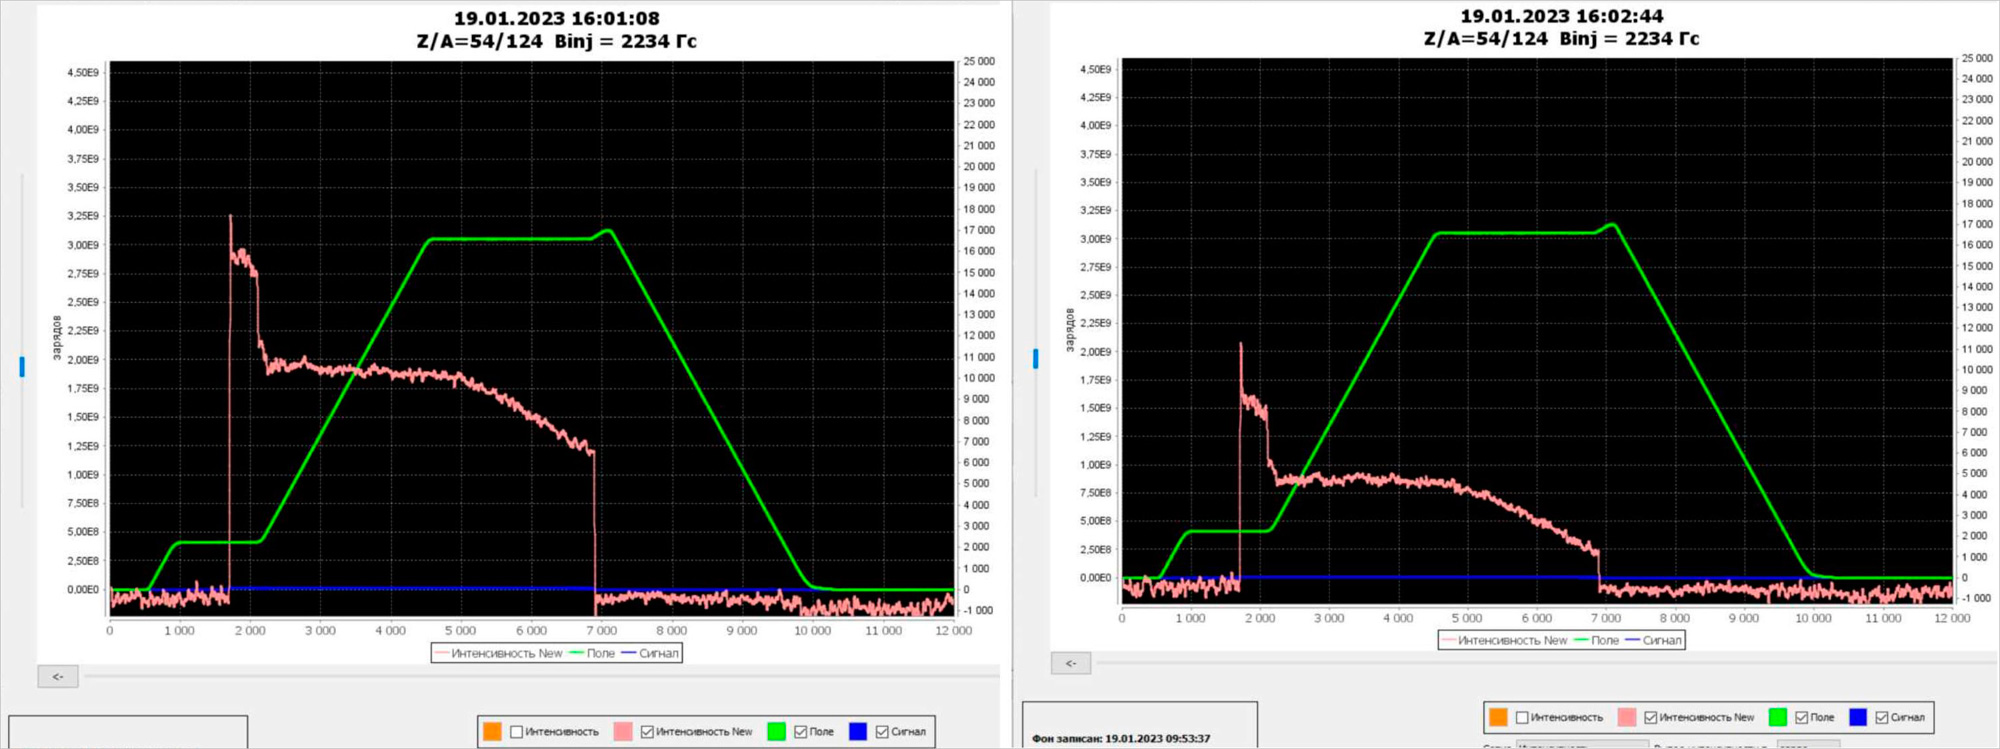Viewport: 2000px width, 749px height.
Task: Click the pink Интенсивность New swatch under the right chart
Action: tap(1627, 717)
